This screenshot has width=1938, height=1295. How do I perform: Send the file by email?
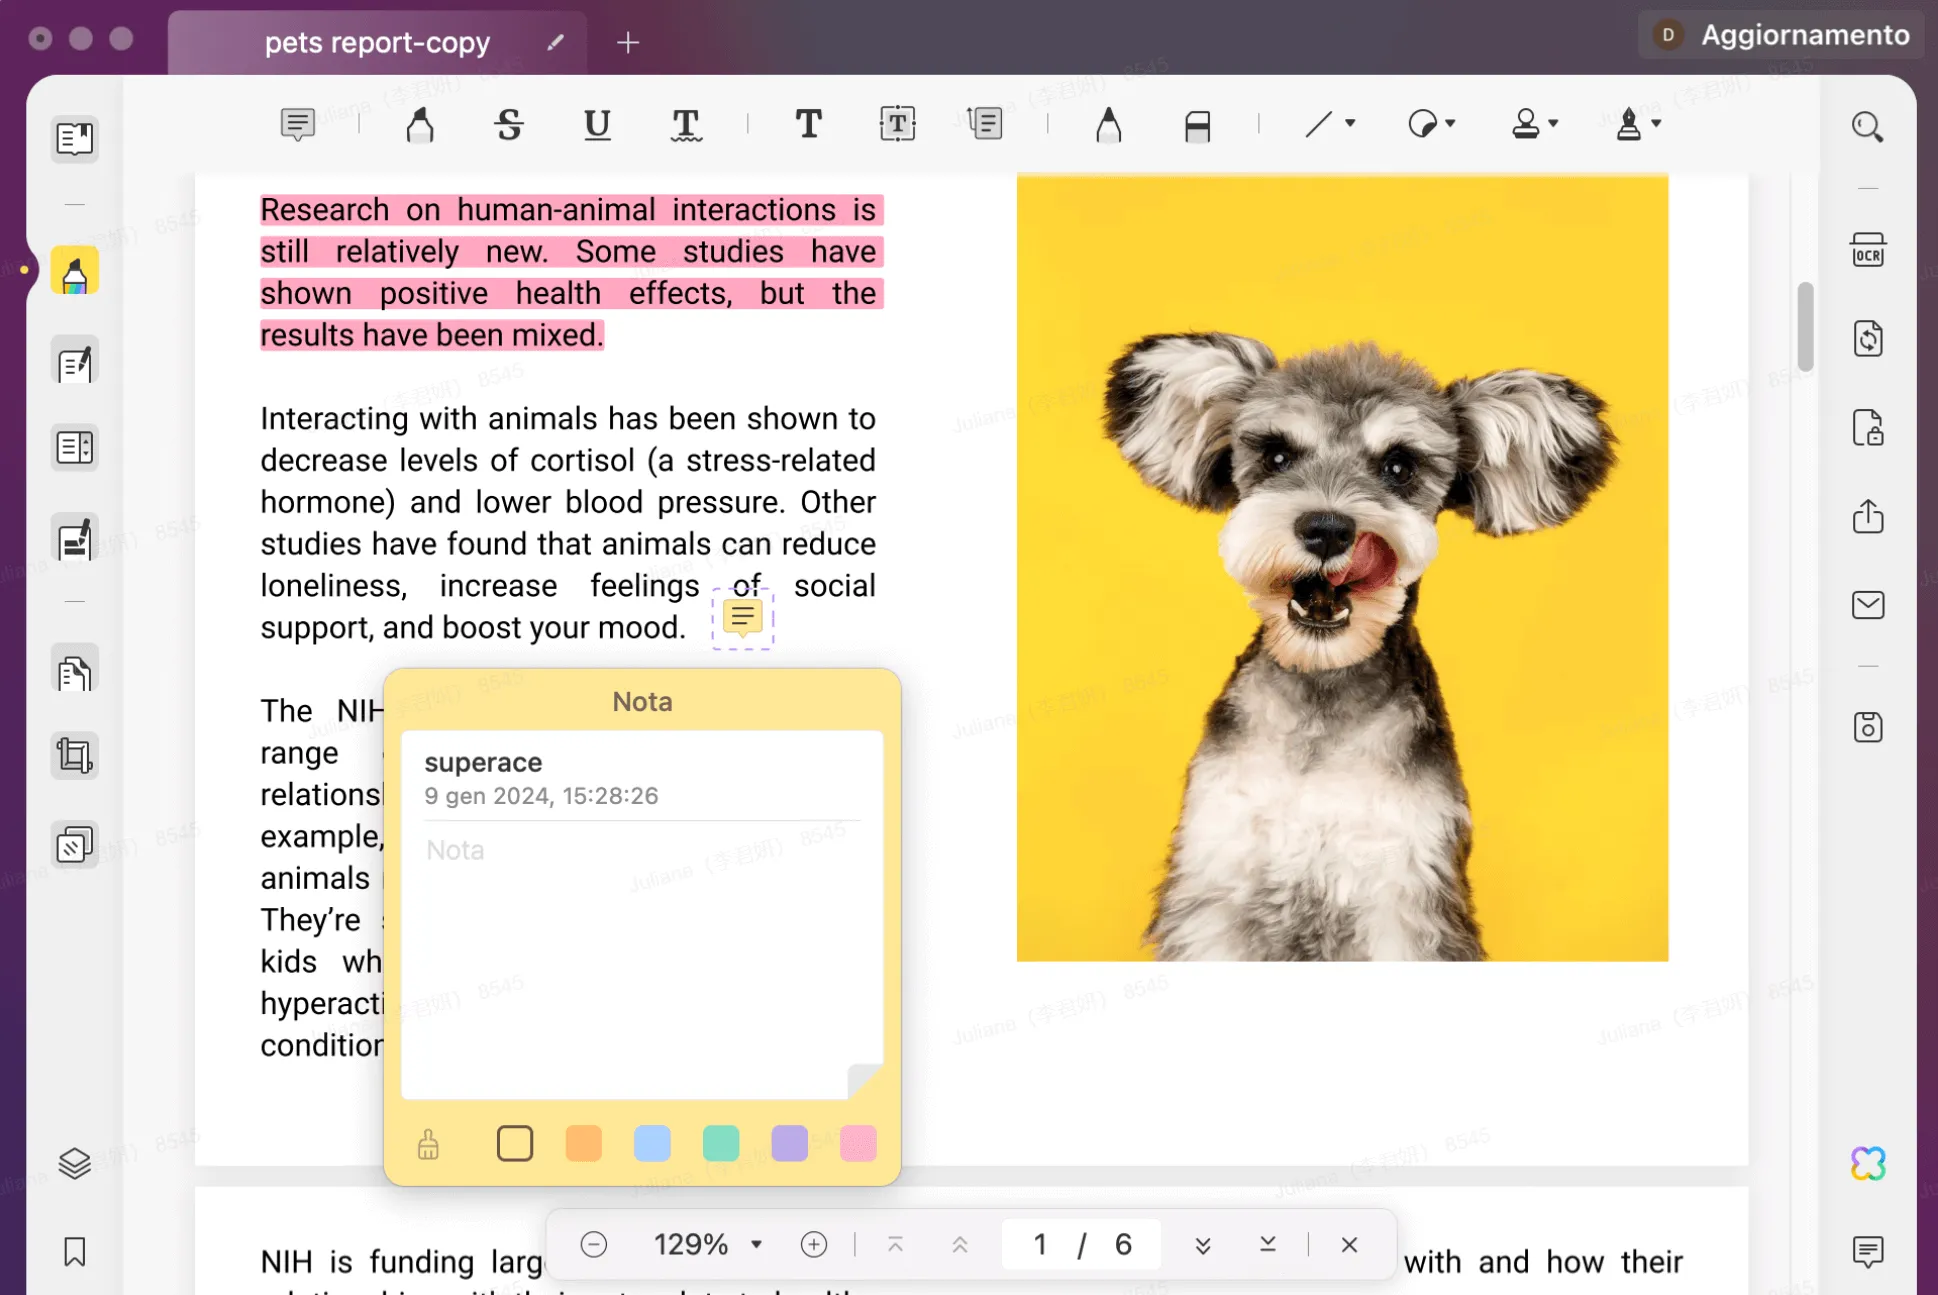point(1867,605)
